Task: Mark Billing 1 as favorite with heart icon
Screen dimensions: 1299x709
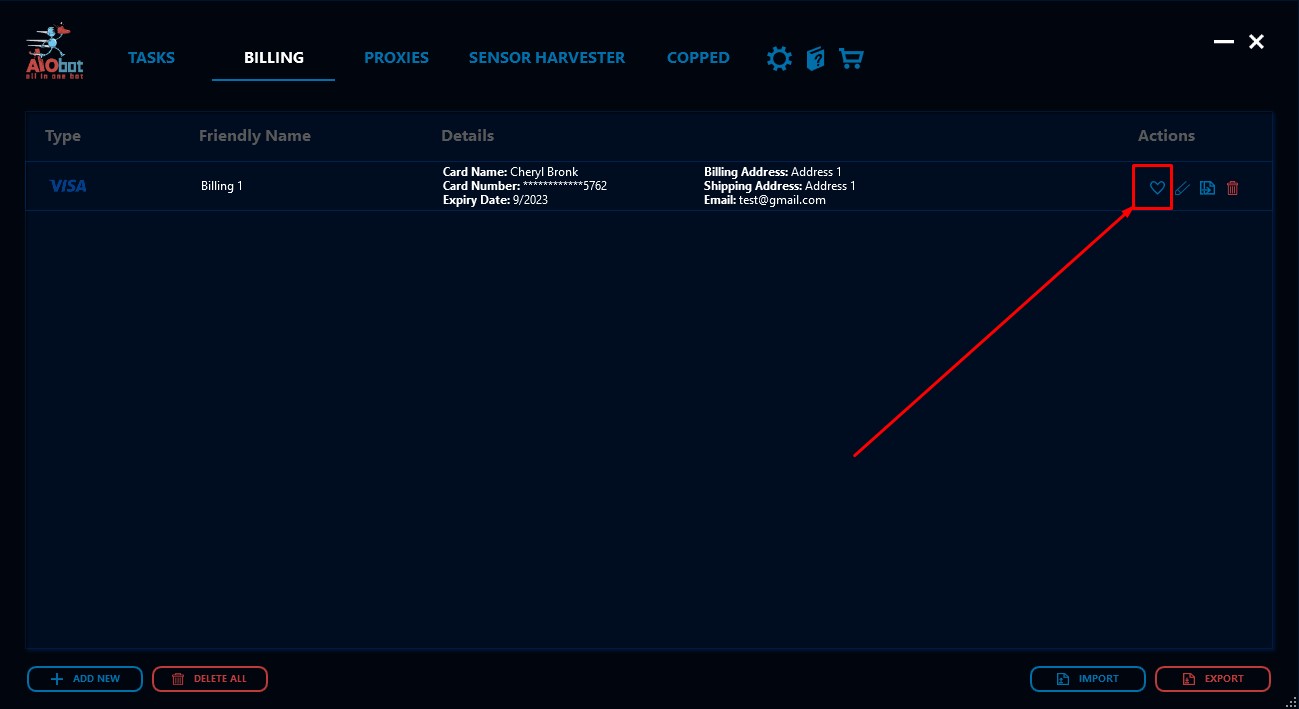Action: click(x=1157, y=187)
